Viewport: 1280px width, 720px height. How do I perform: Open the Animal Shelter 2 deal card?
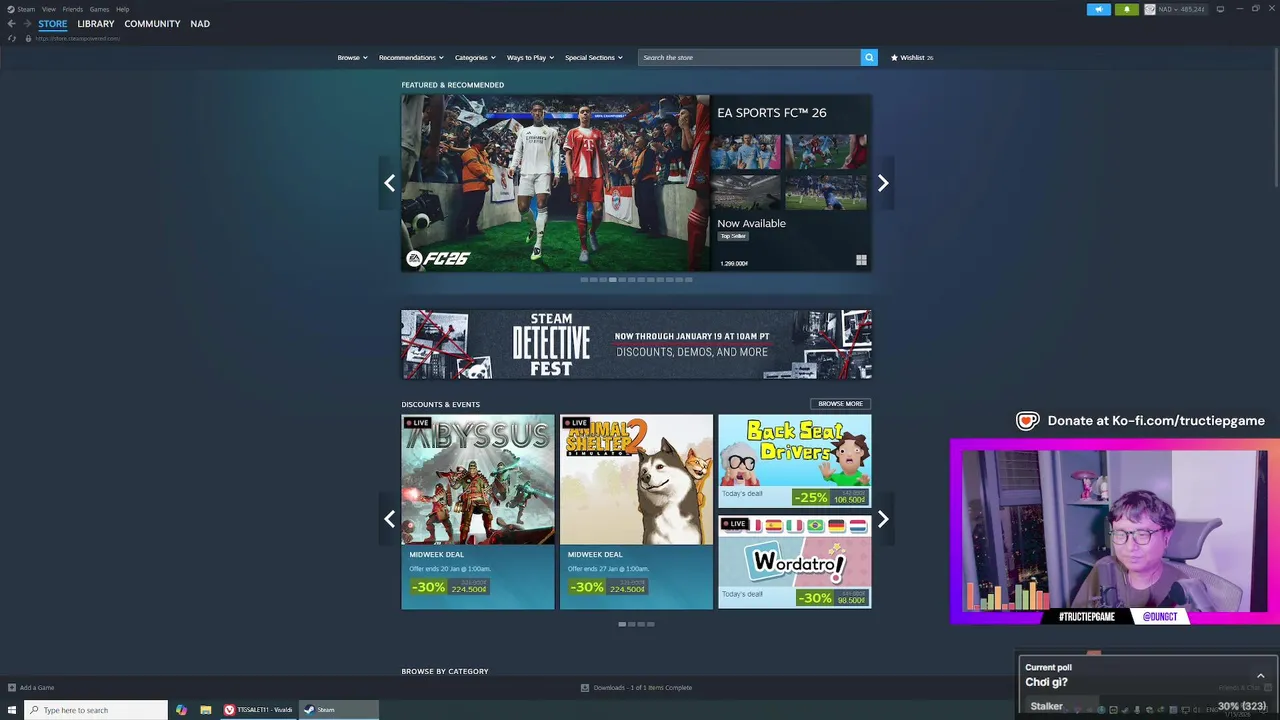(x=636, y=512)
